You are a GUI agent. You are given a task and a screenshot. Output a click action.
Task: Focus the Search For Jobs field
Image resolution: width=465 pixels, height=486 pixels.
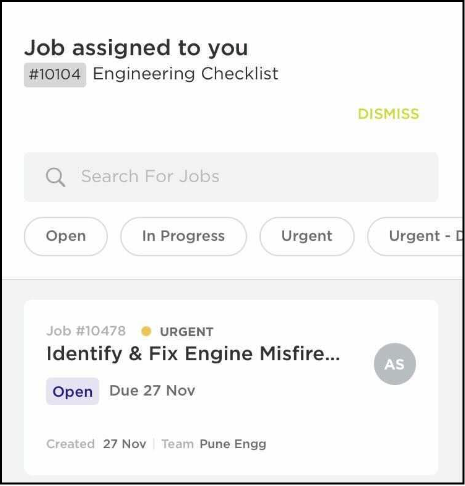pos(231,177)
